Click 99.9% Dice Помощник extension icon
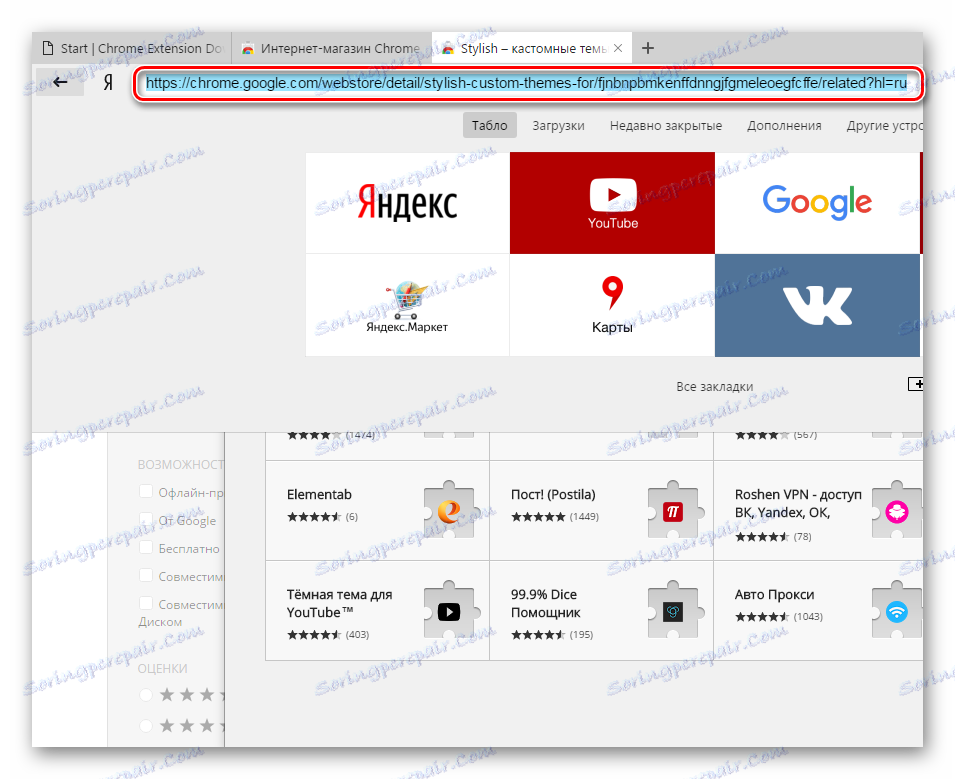The height and width of the screenshot is (779, 955). click(673, 610)
